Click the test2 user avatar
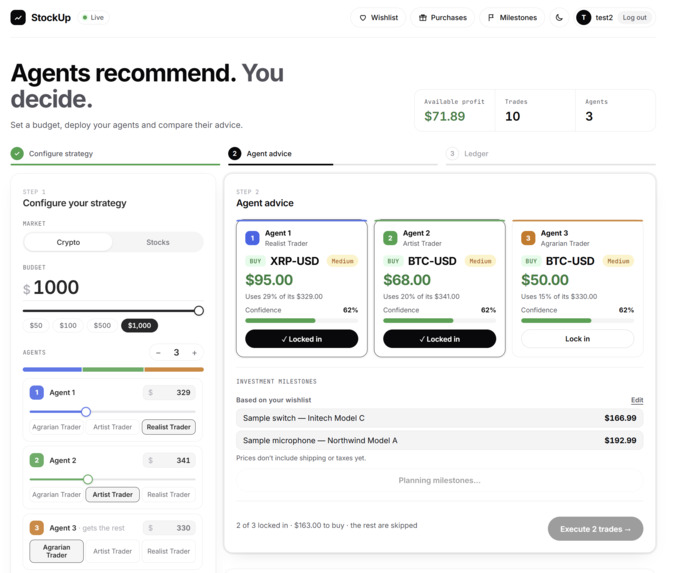The height and width of the screenshot is (573, 675). [x=583, y=18]
